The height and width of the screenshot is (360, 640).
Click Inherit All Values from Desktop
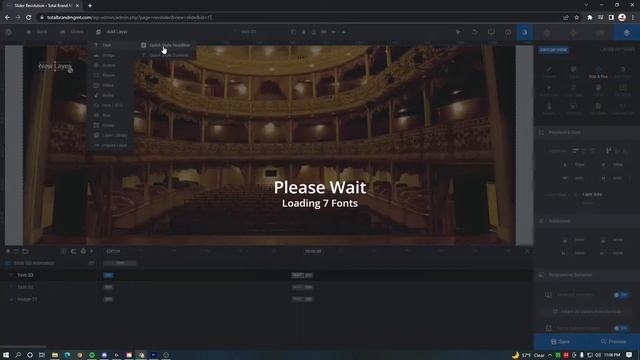(587, 311)
